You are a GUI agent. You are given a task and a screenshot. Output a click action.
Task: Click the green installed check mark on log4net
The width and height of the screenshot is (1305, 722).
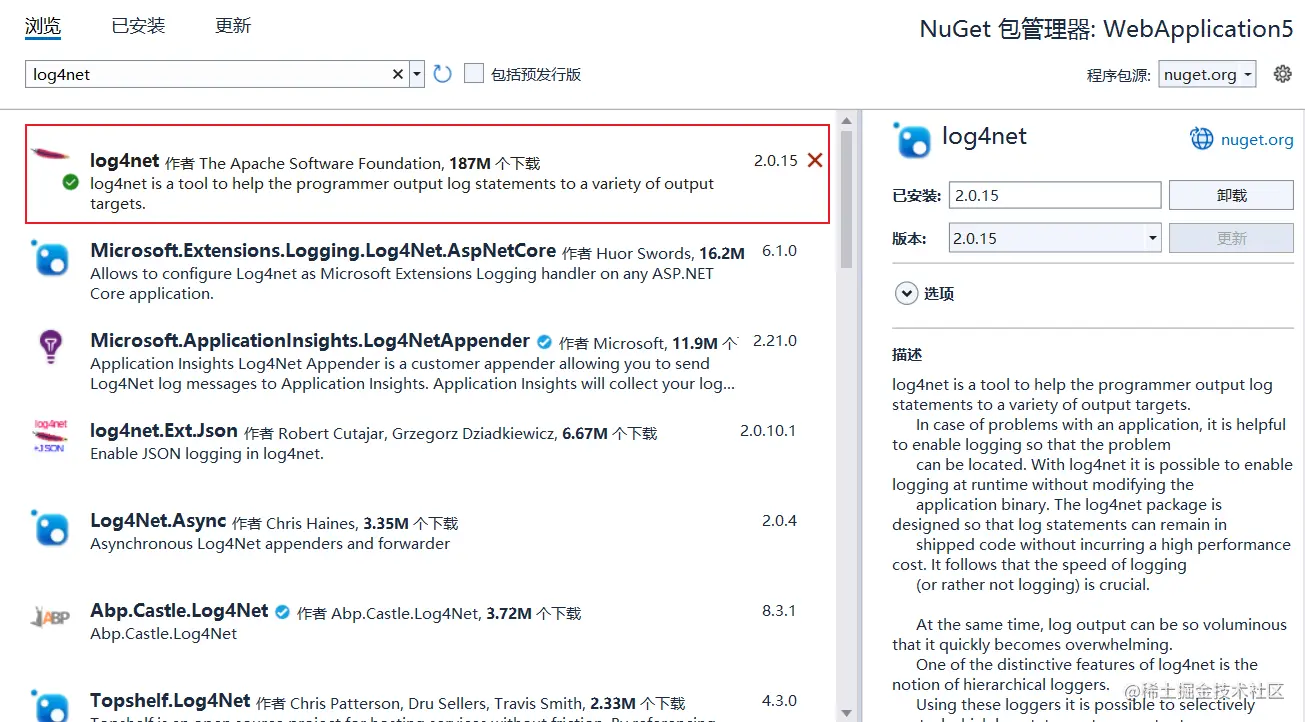click(x=70, y=182)
